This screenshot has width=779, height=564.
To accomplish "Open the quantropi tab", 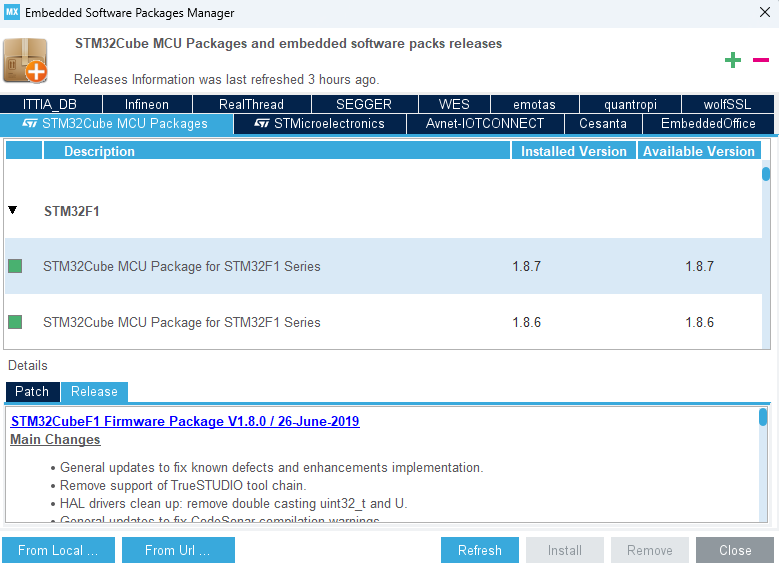I will pos(630,104).
